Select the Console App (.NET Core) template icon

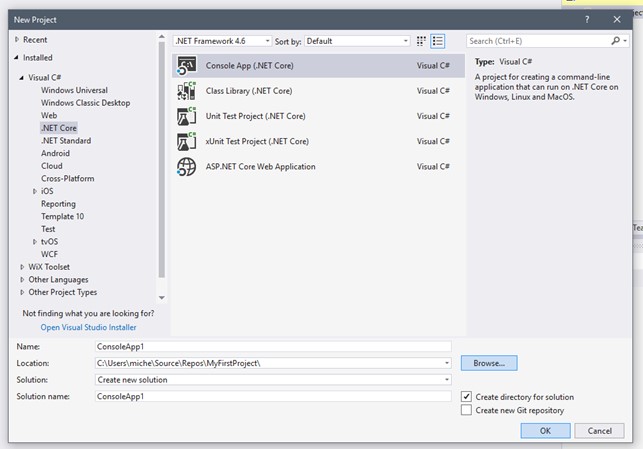tap(187, 65)
